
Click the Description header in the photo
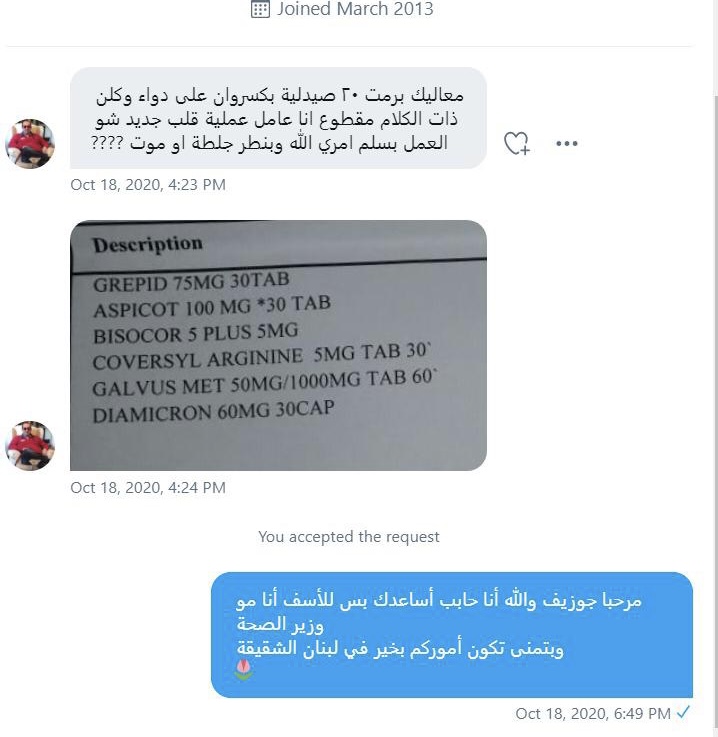pyautogui.click(x=148, y=244)
